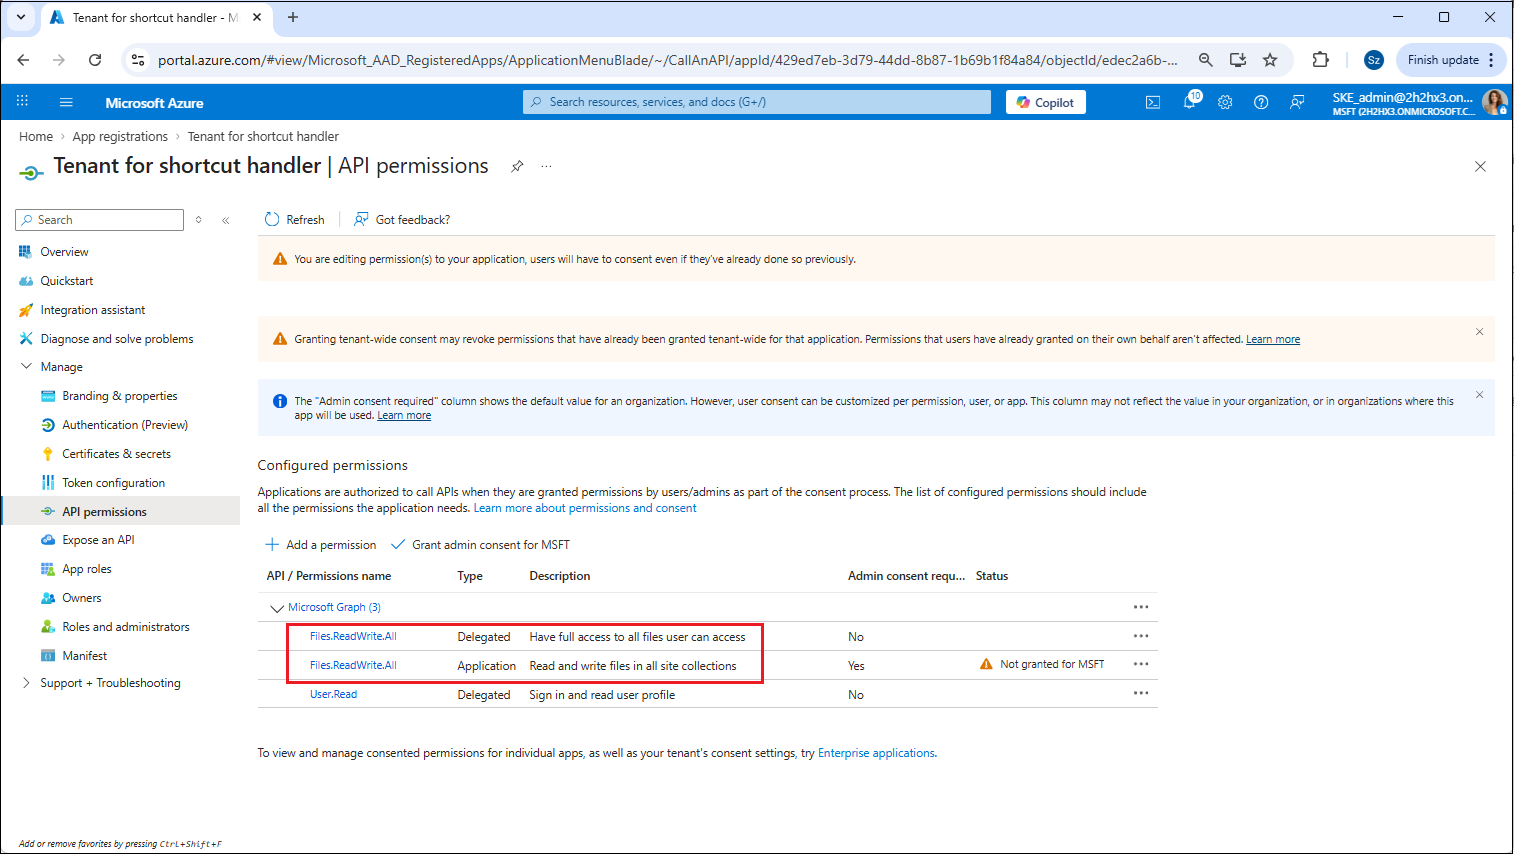The image size is (1514, 854).
Task: Click the feedback icon in header
Action: (1297, 102)
